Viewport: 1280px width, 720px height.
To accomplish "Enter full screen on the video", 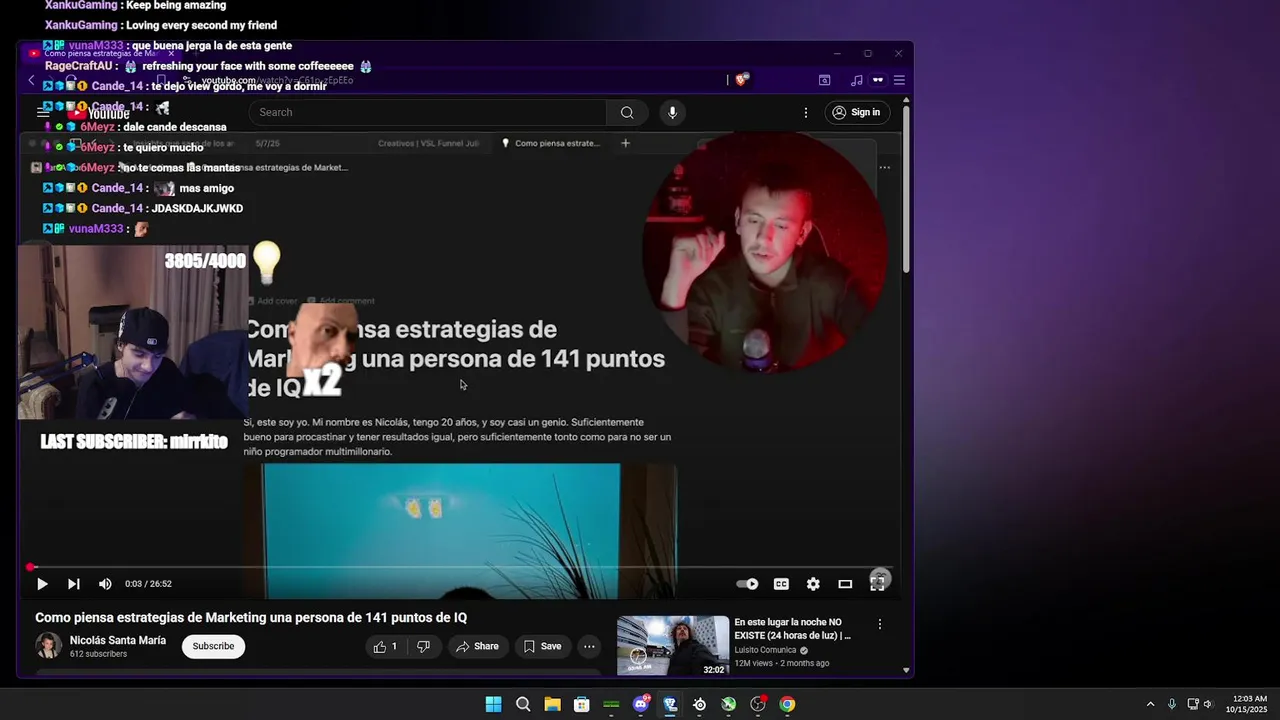I will (x=878, y=583).
